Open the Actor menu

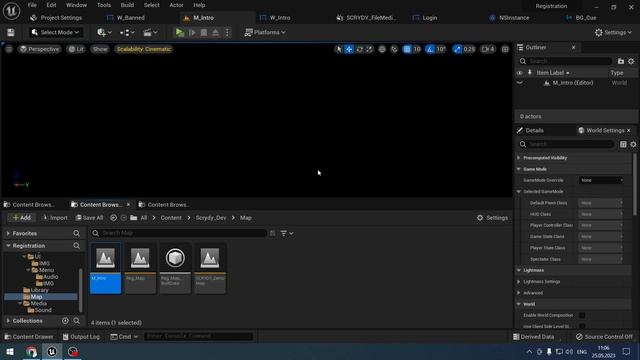[176, 5]
